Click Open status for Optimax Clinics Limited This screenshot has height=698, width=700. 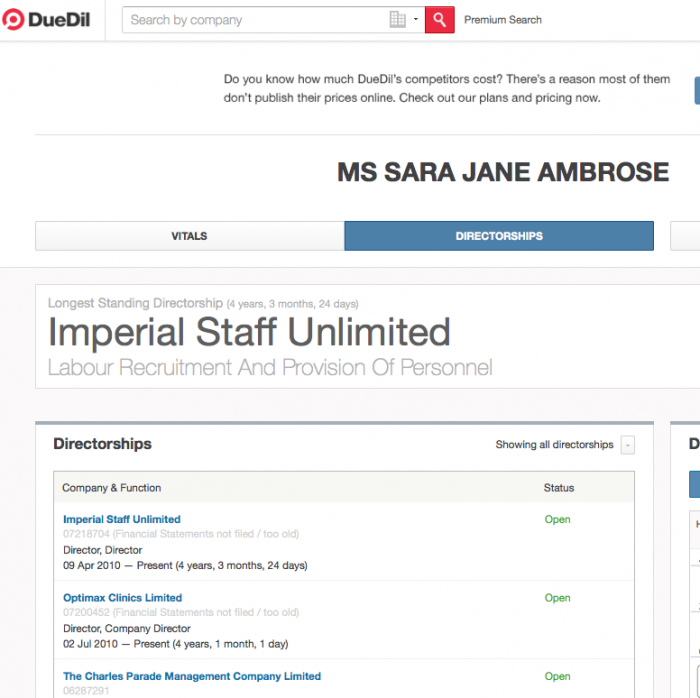(x=558, y=598)
